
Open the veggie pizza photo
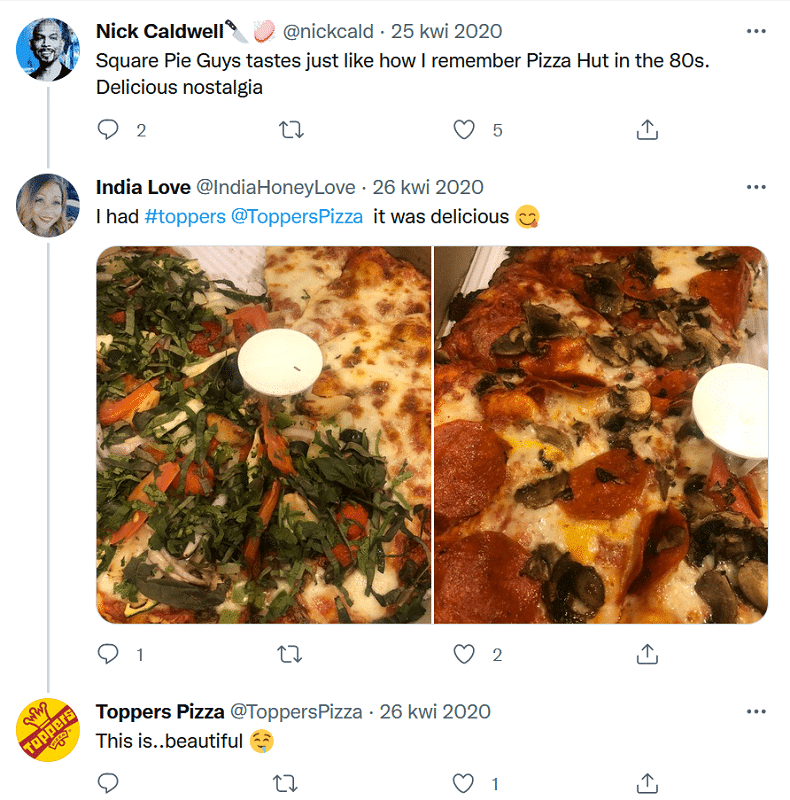pos(264,435)
